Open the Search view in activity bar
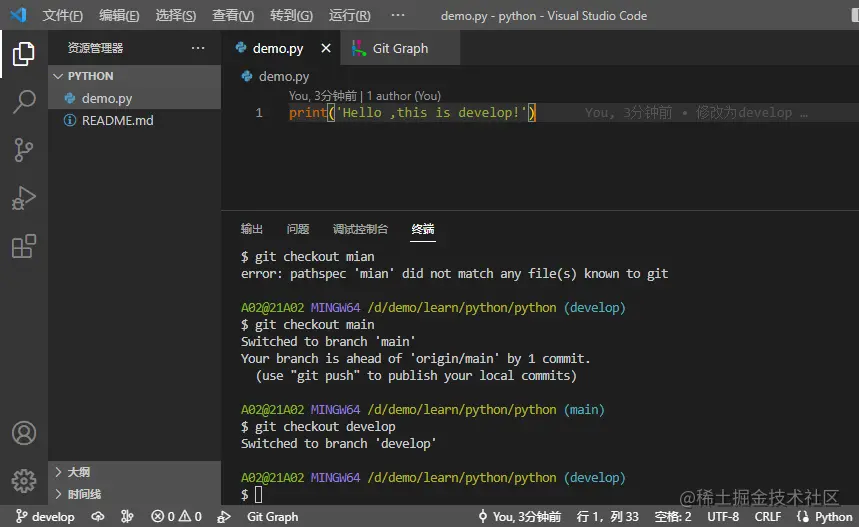Viewport: 859px width, 527px height. tap(24, 102)
